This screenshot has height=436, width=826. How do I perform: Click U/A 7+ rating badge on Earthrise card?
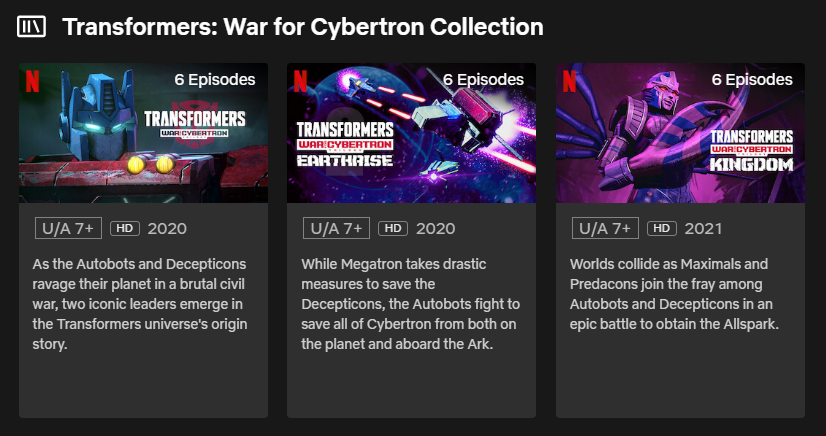[x=336, y=228]
